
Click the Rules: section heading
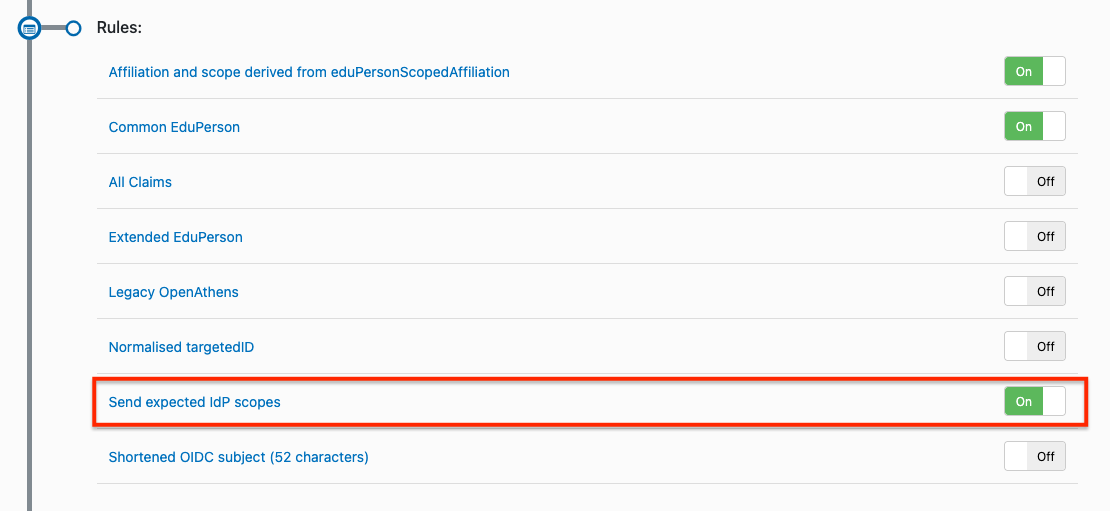119,28
